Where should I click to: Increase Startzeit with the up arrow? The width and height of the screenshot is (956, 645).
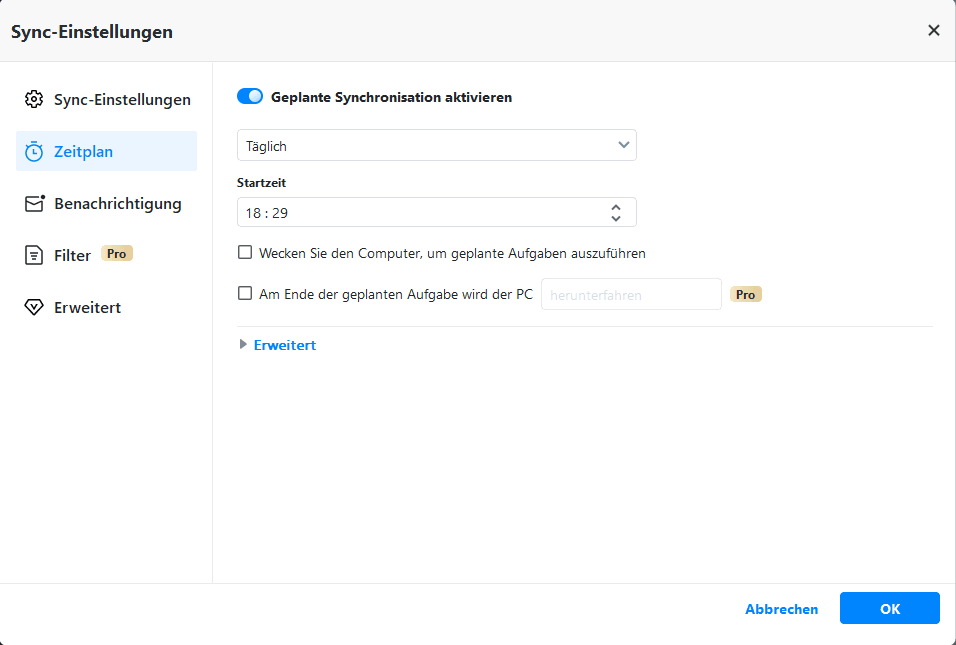[616, 207]
